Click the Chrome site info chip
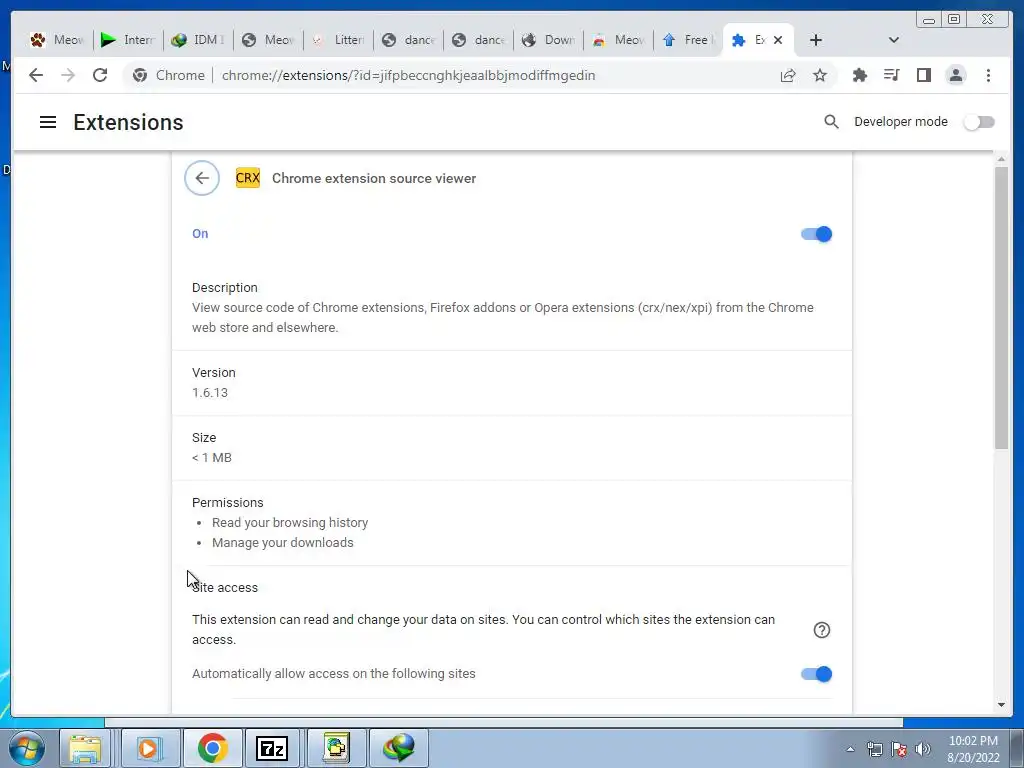 point(168,75)
